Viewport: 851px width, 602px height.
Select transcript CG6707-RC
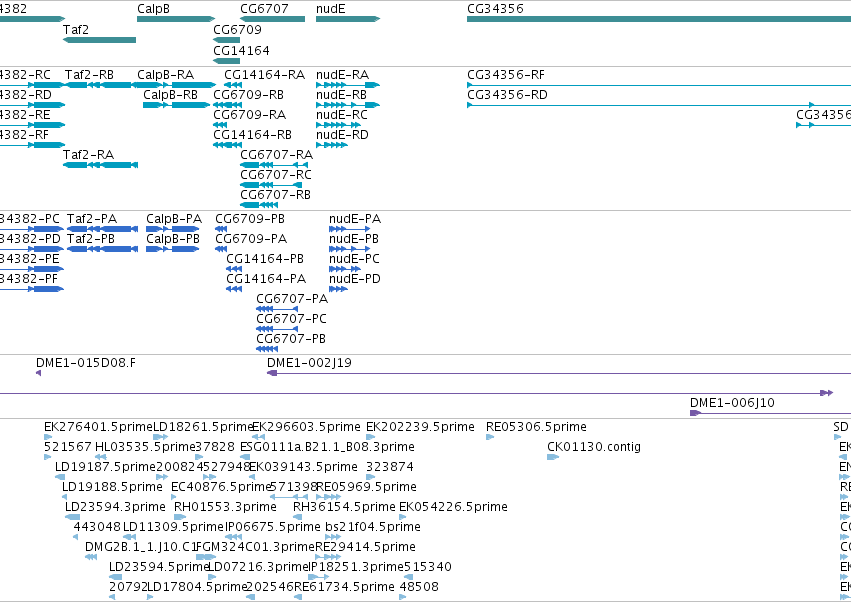[271, 185]
